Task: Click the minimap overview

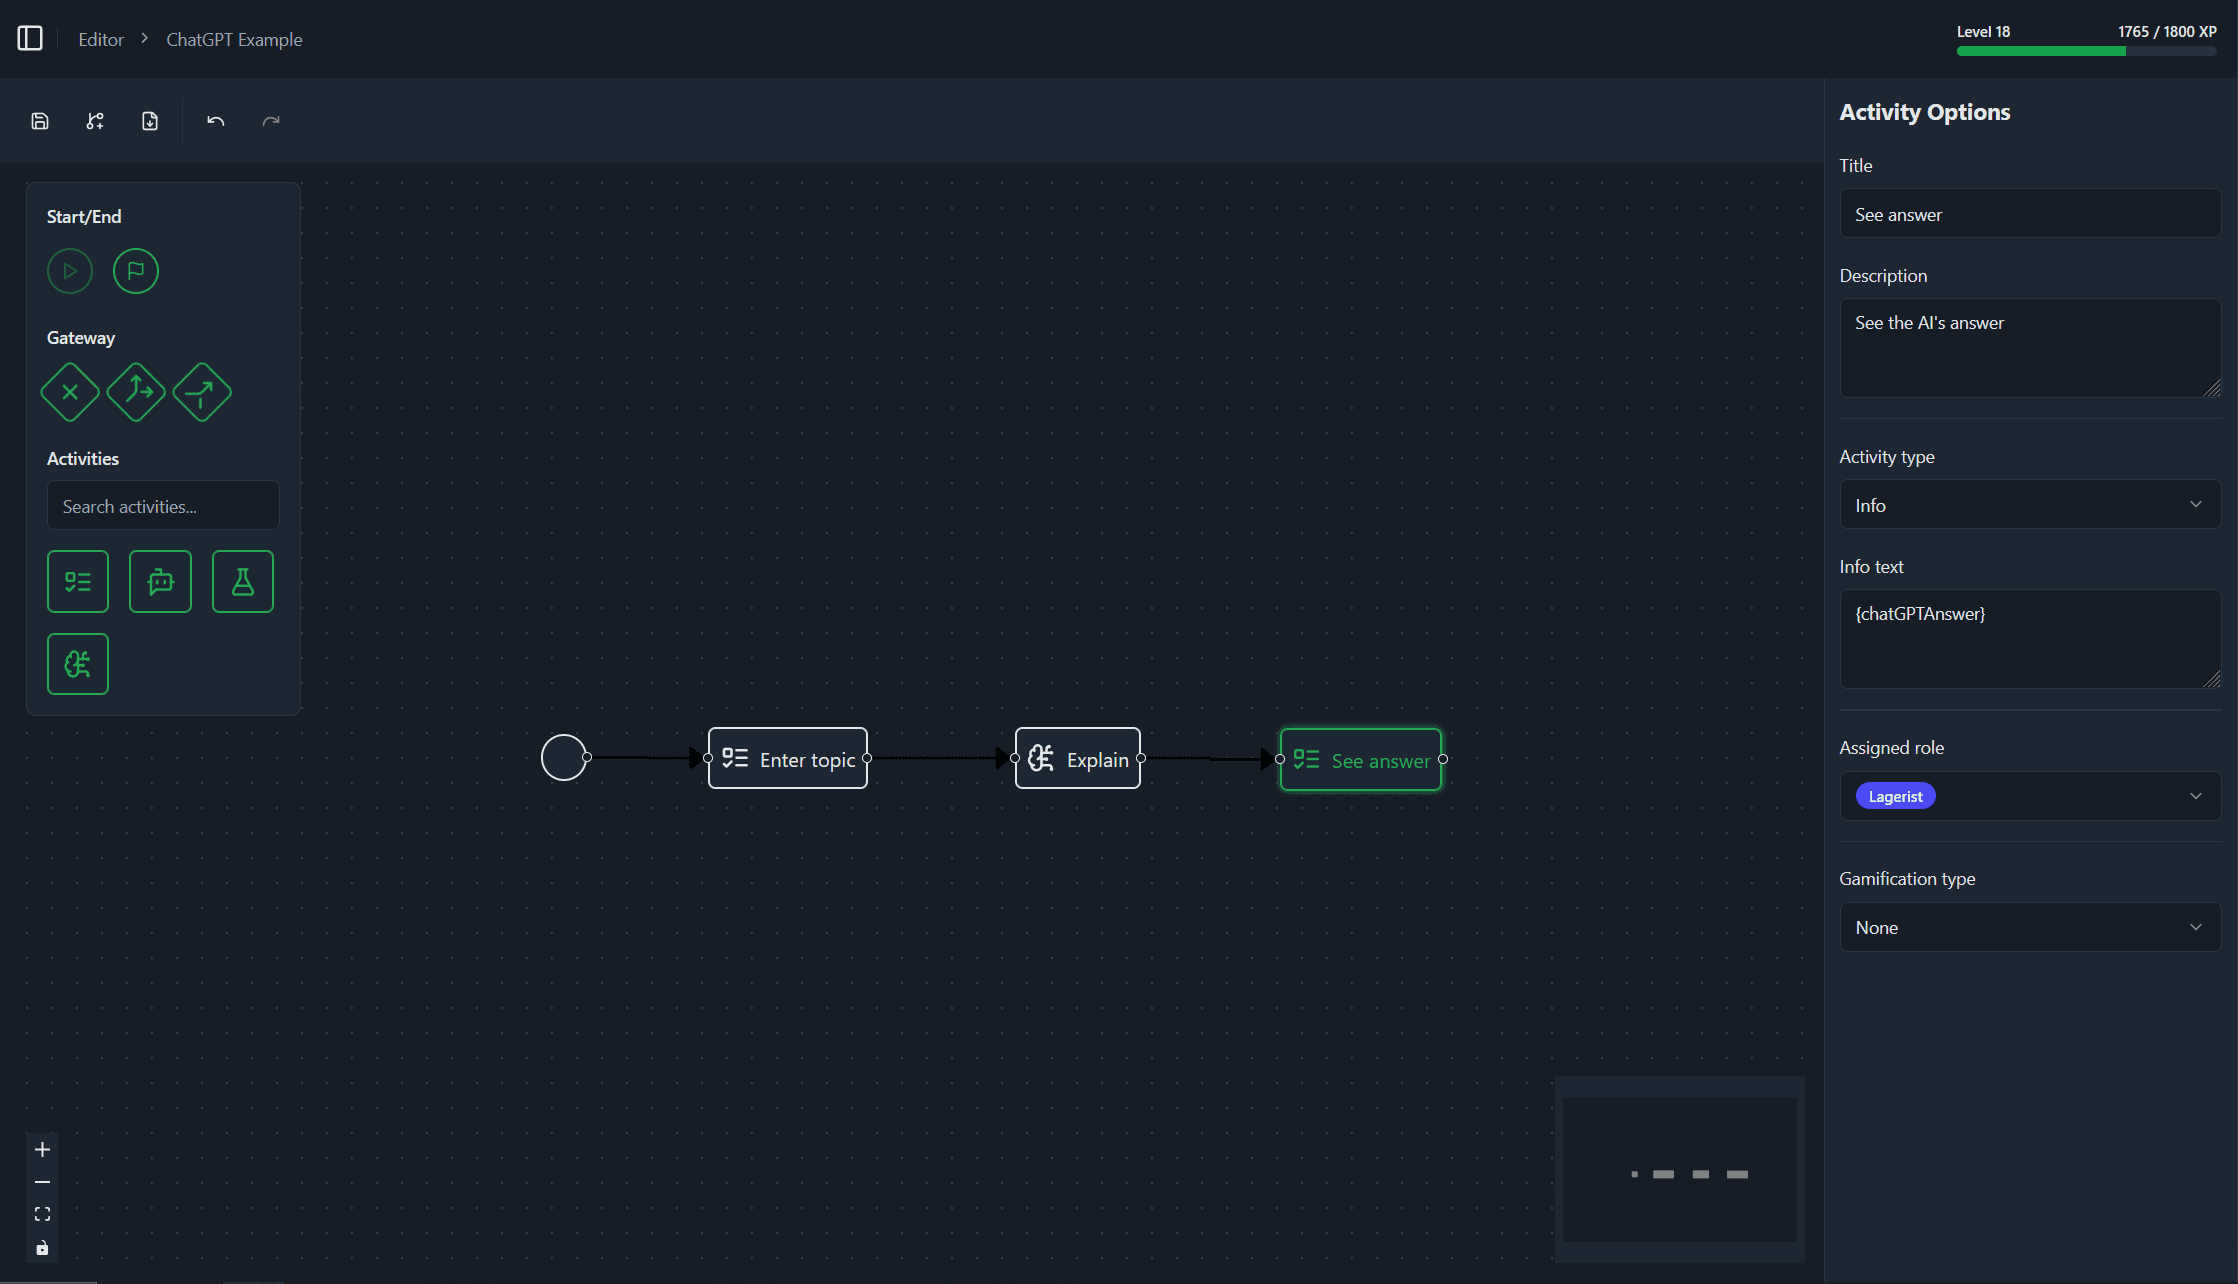Action: pos(1680,1170)
